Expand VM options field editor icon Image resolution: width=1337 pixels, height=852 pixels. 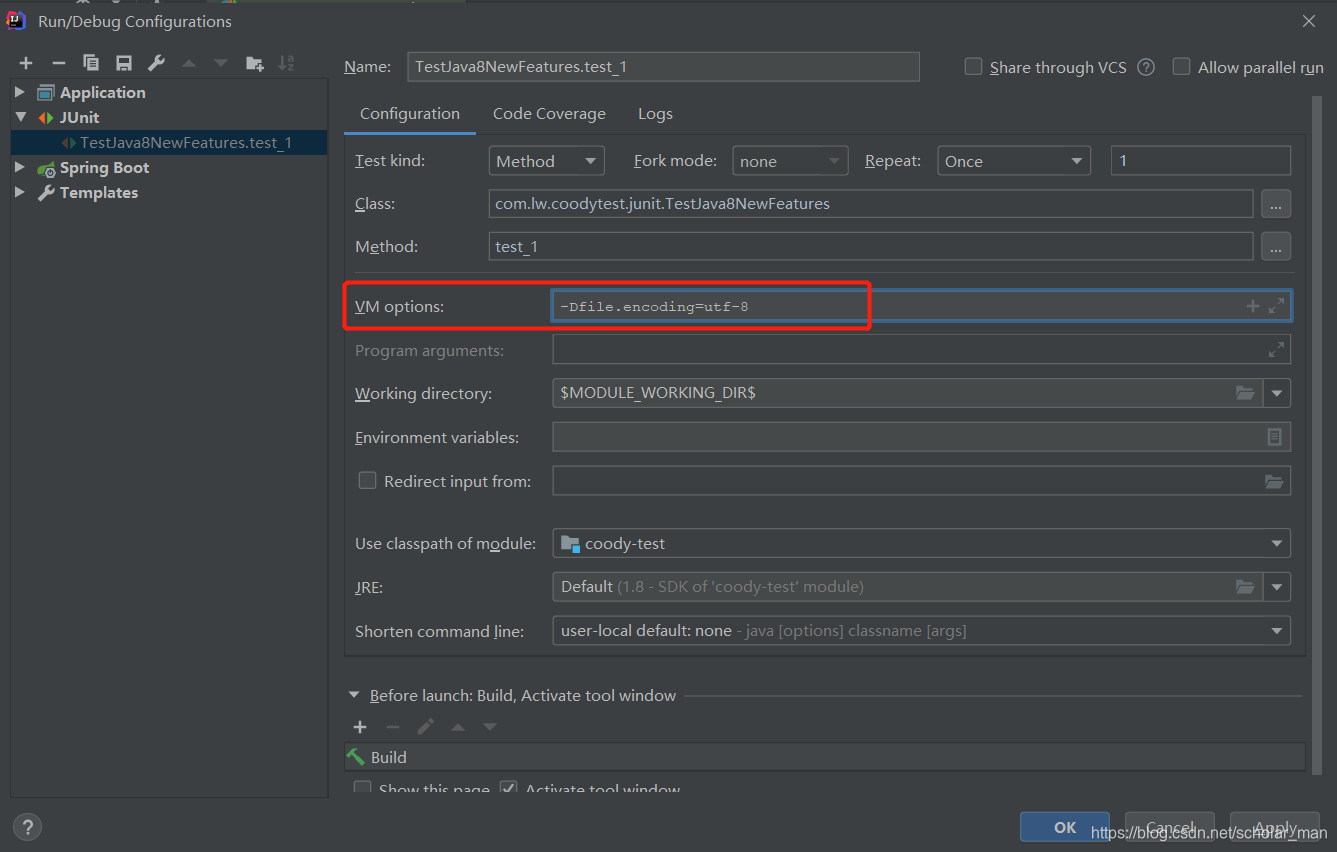1276,306
